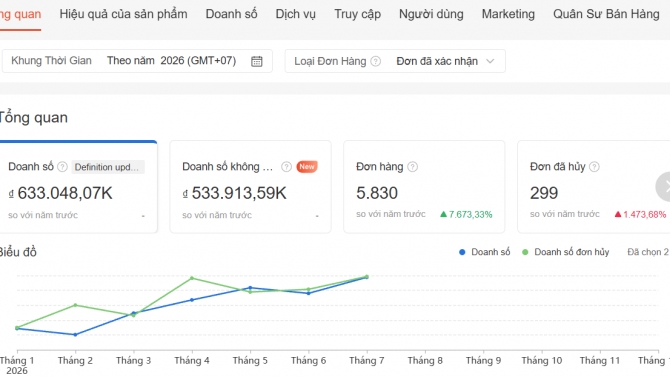Switch to Người dùng tab
This screenshot has height=377, width=670.
431,14
